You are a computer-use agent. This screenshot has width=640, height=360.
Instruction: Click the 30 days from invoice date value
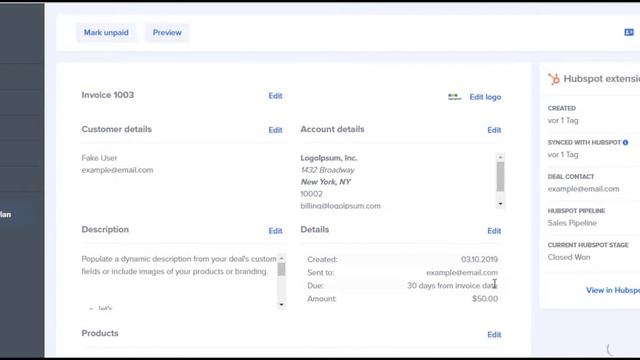(x=452, y=286)
